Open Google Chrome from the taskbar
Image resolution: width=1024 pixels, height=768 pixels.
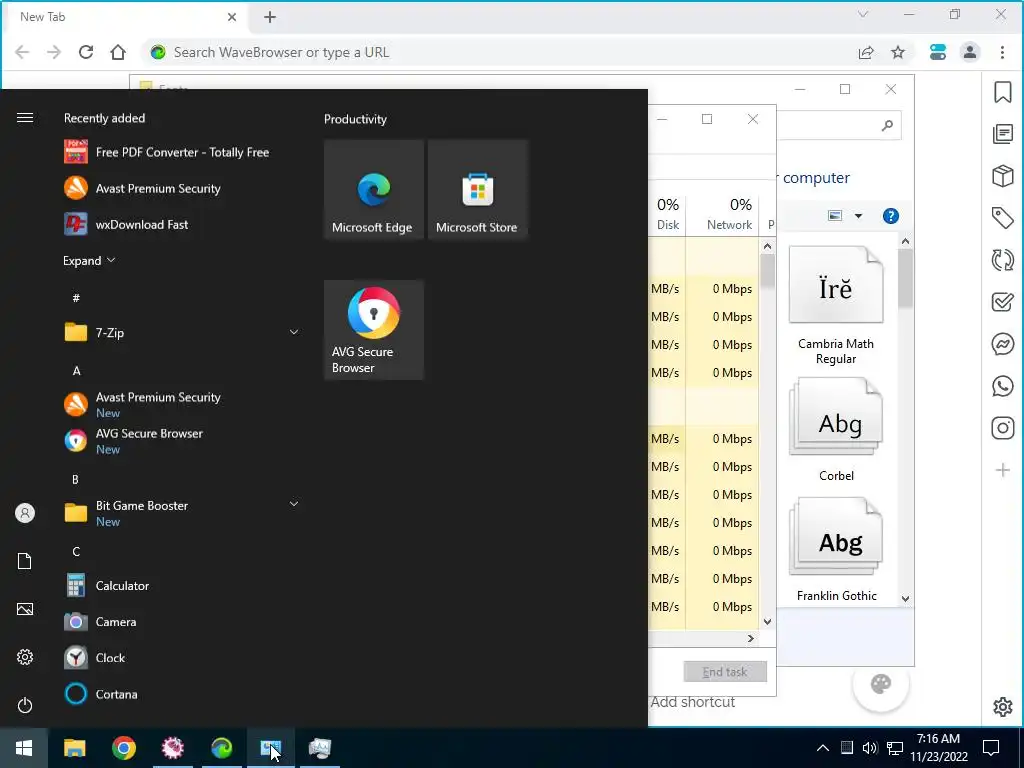pos(123,748)
